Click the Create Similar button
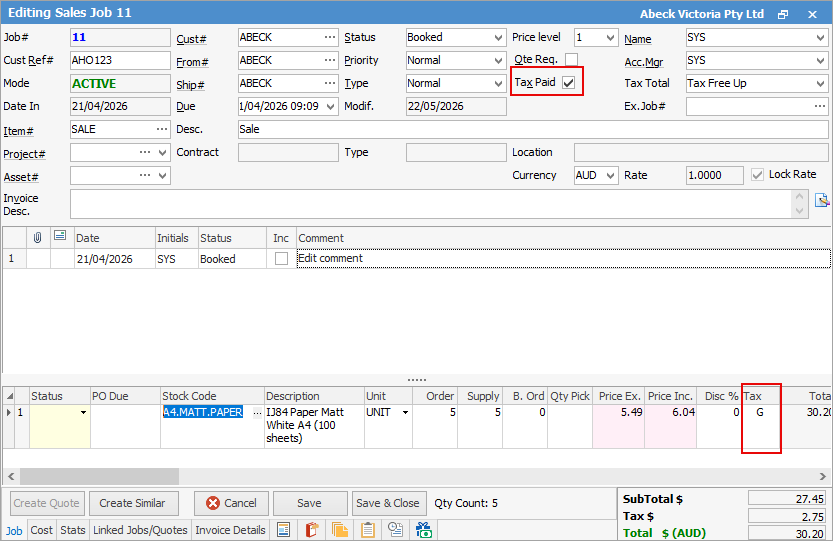 132,503
